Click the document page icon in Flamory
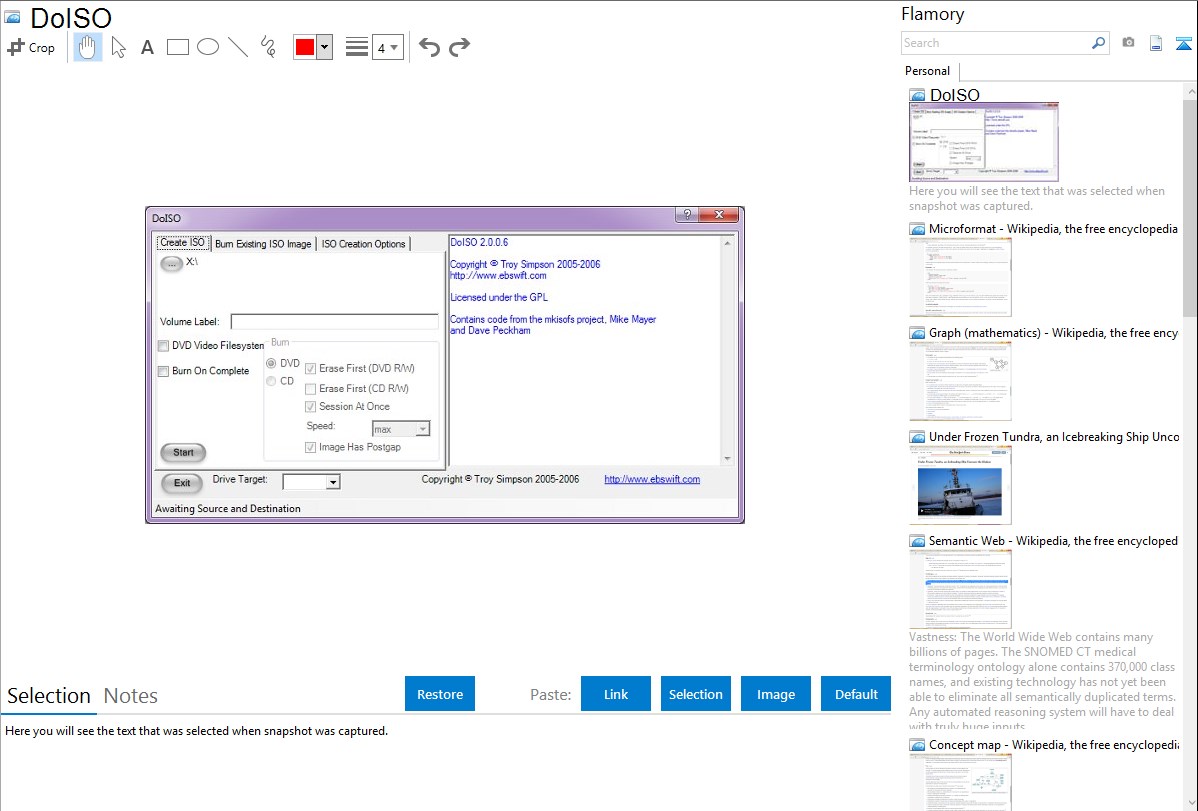1198x811 pixels. [1156, 43]
